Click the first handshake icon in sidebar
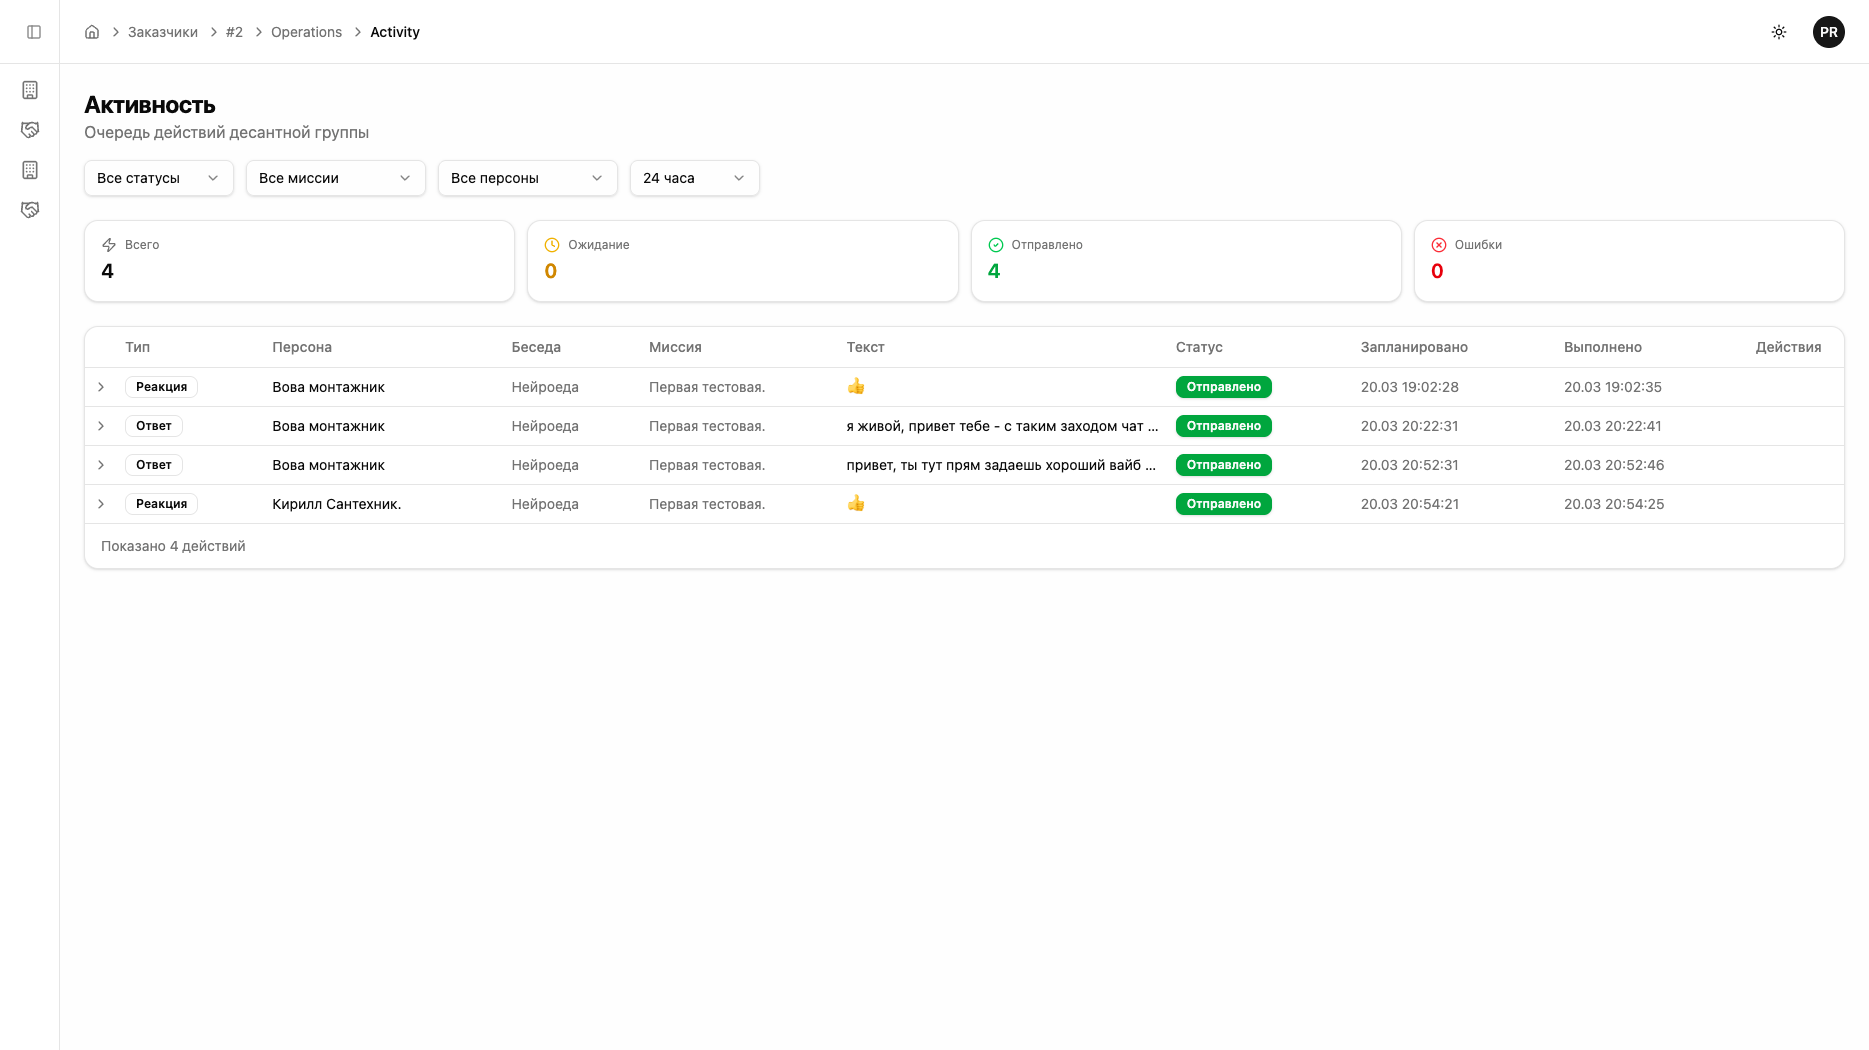The height and width of the screenshot is (1050, 1869). [x=30, y=130]
